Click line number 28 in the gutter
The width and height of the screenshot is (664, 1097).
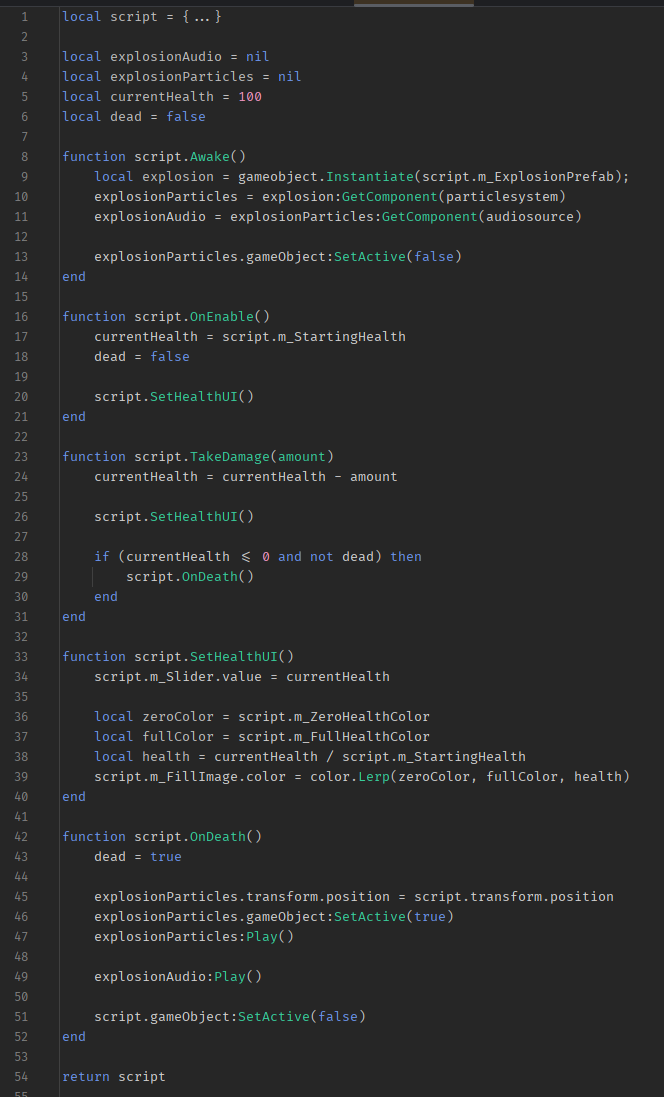click(x=21, y=556)
